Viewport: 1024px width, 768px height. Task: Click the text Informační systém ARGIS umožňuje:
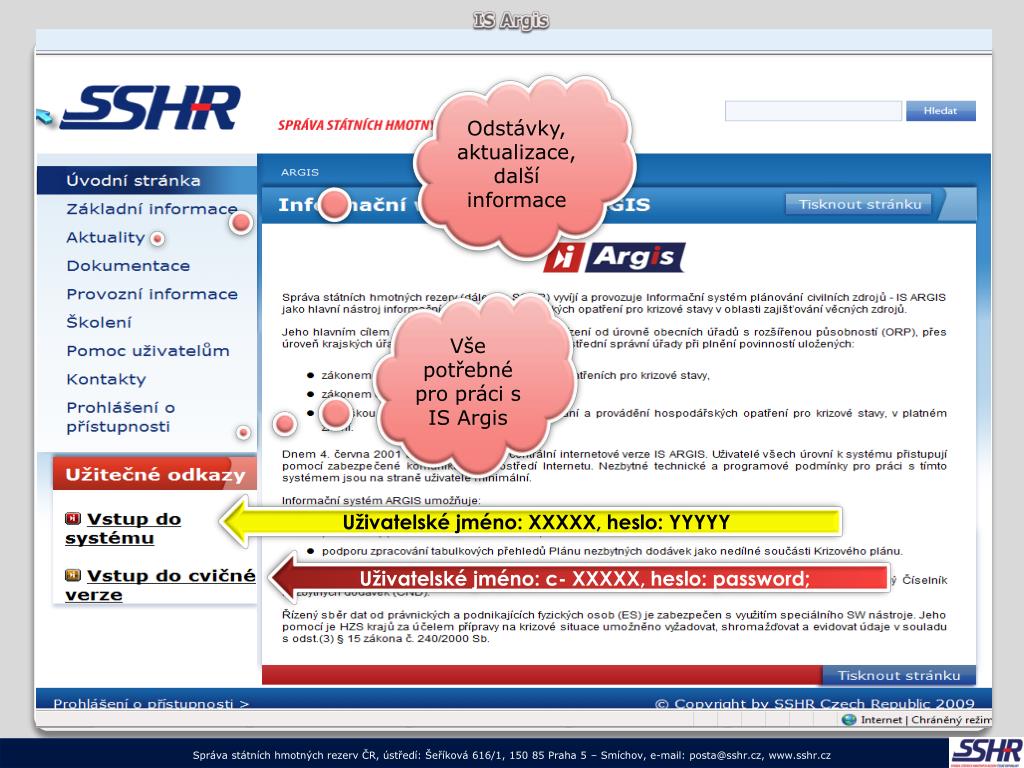(x=381, y=501)
